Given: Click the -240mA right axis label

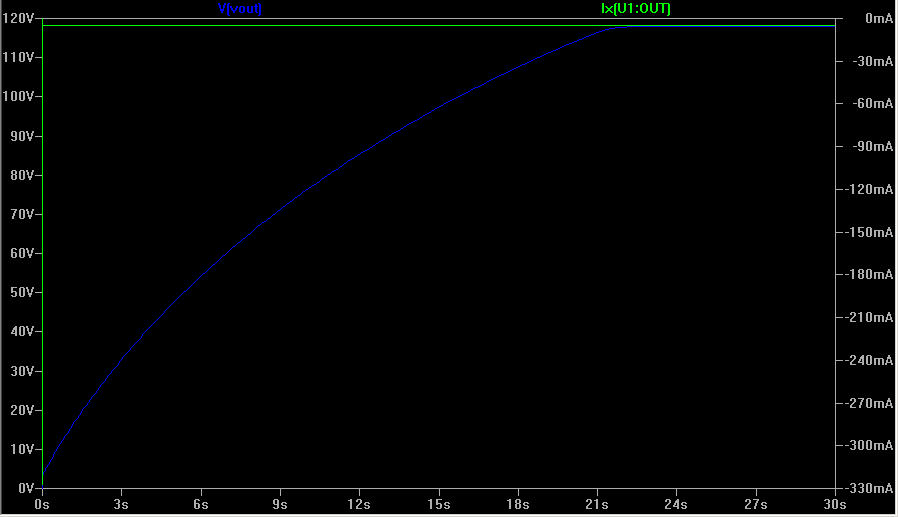Looking at the screenshot, I should click(x=869, y=360).
